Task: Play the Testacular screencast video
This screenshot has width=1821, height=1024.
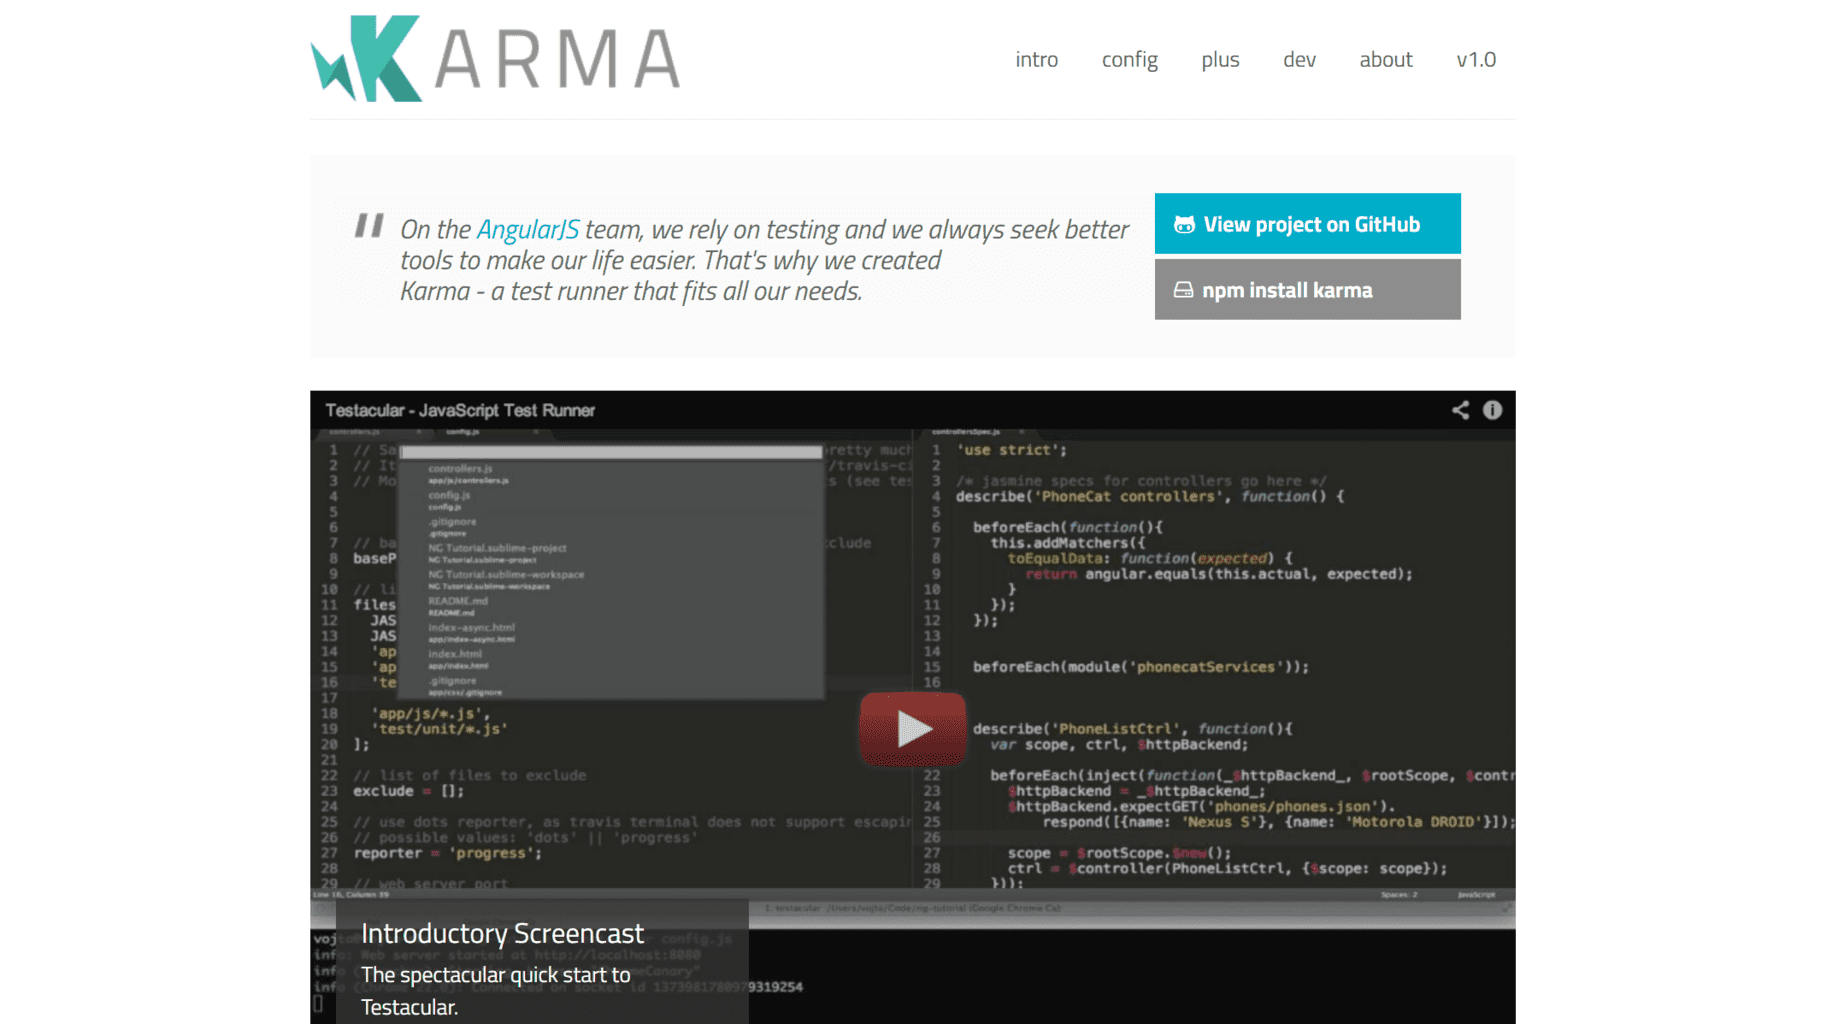Action: [913, 729]
